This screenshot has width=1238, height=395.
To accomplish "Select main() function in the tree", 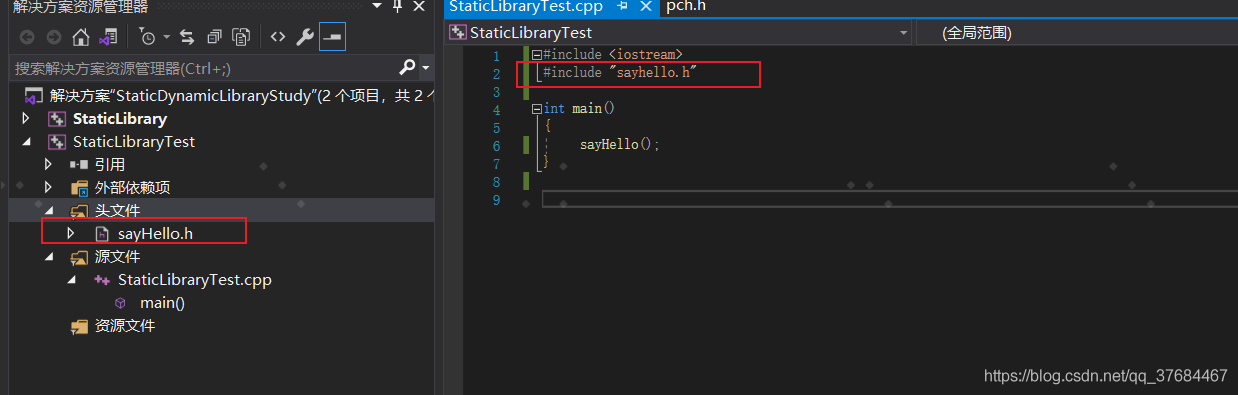I will click(162, 303).
